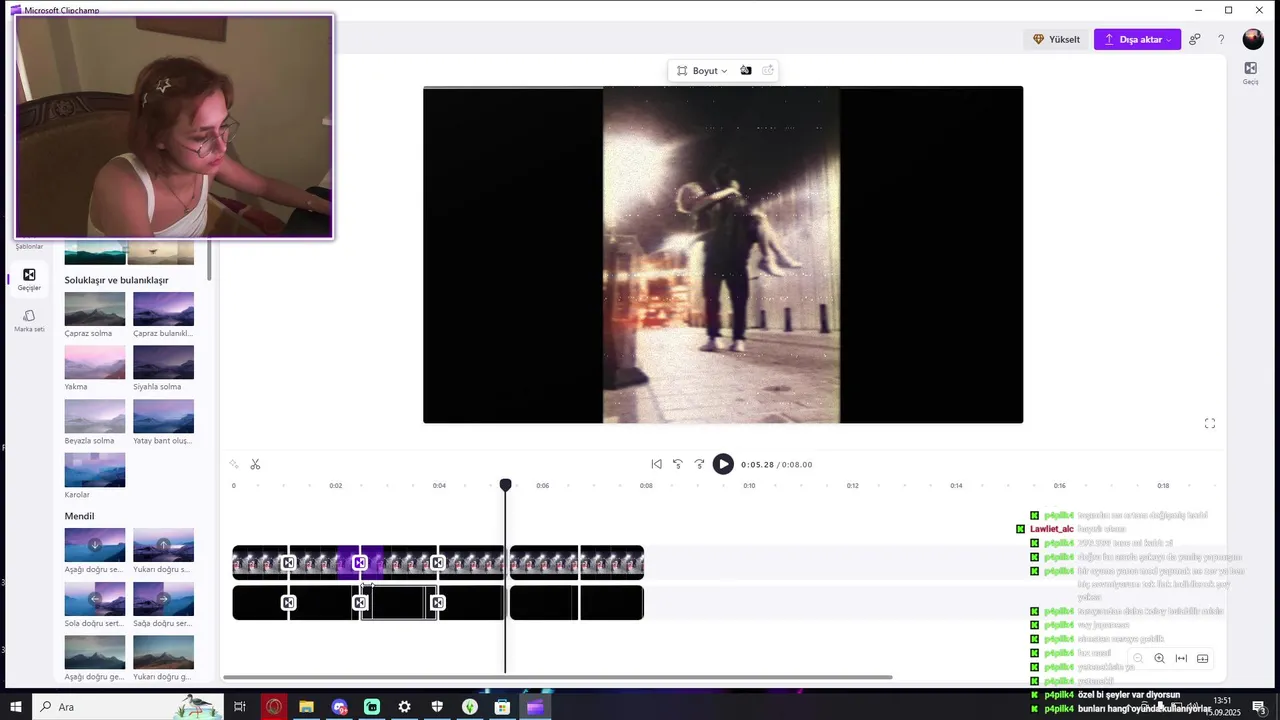
Task: Select the third transition icon on top track
Action: tap(437, 563)
